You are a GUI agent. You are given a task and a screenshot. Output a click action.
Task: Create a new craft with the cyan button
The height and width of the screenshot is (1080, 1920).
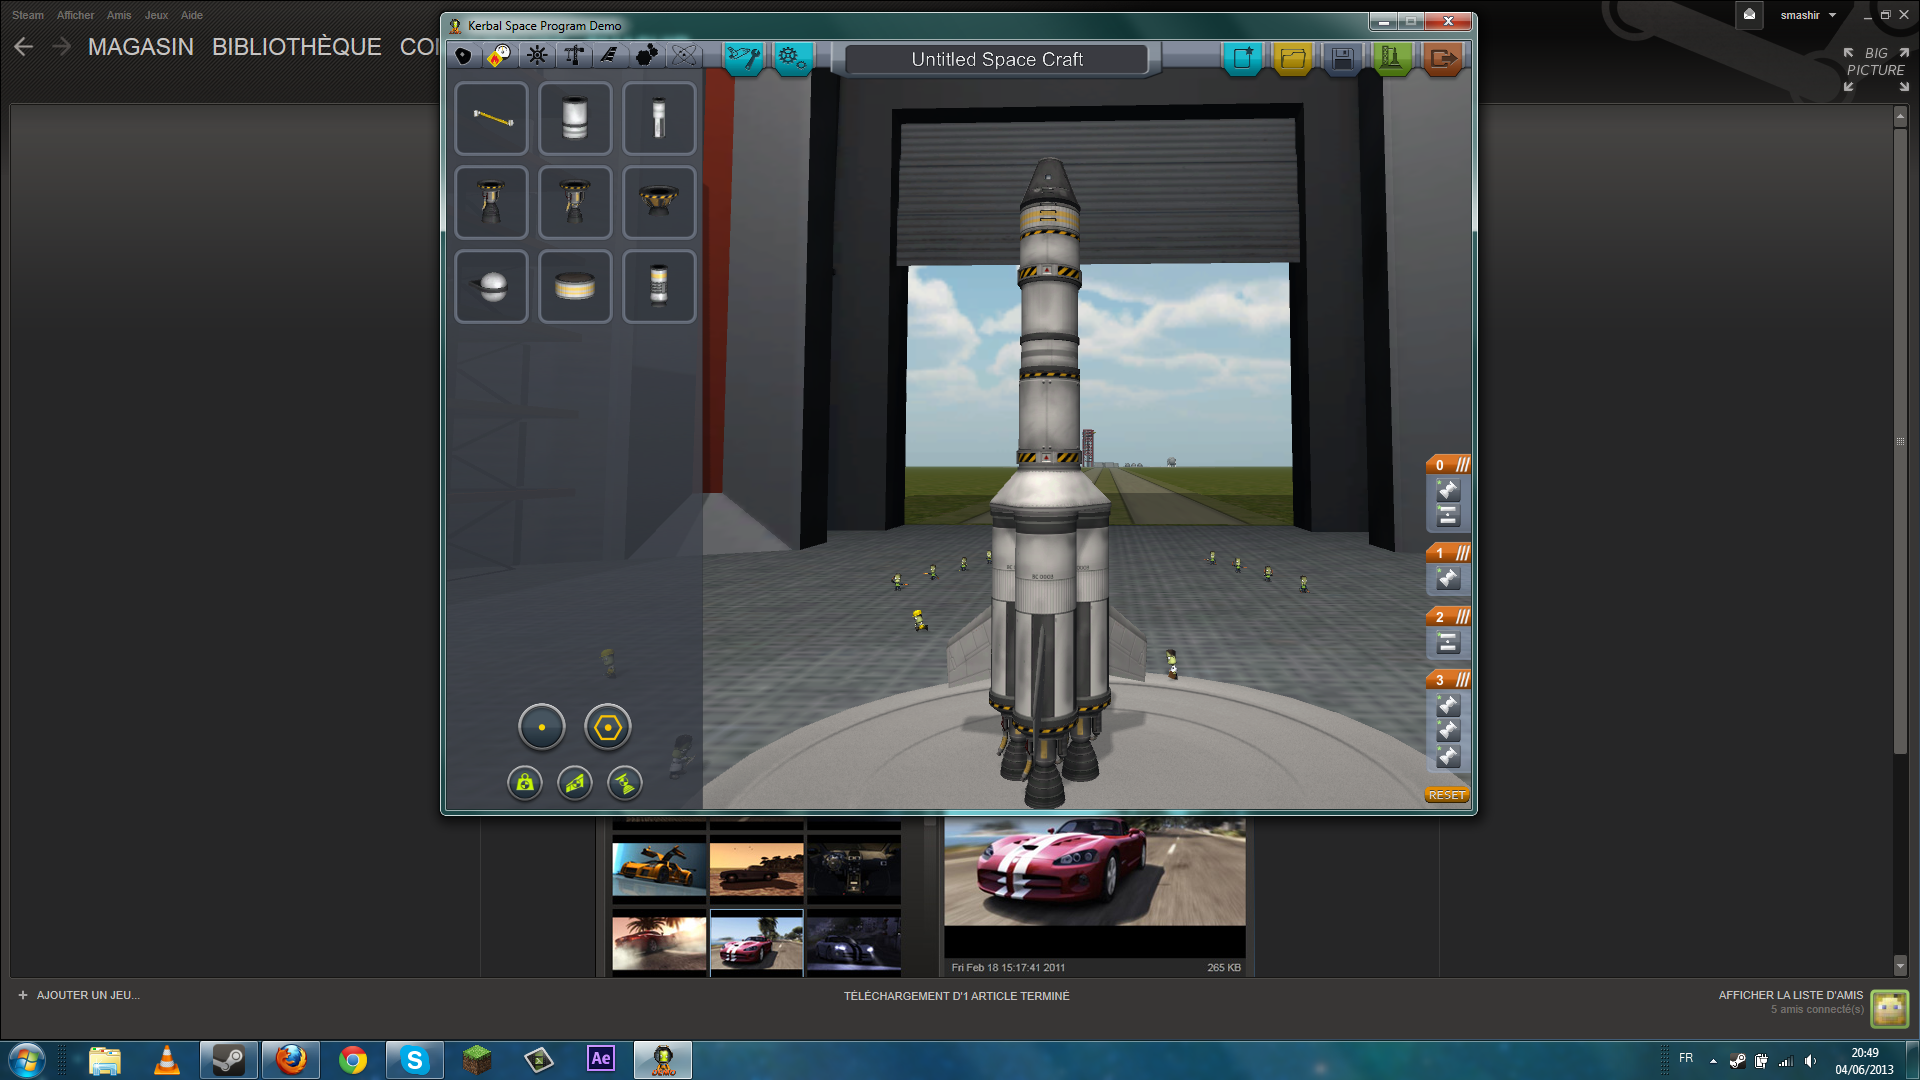click(1243, 58)
